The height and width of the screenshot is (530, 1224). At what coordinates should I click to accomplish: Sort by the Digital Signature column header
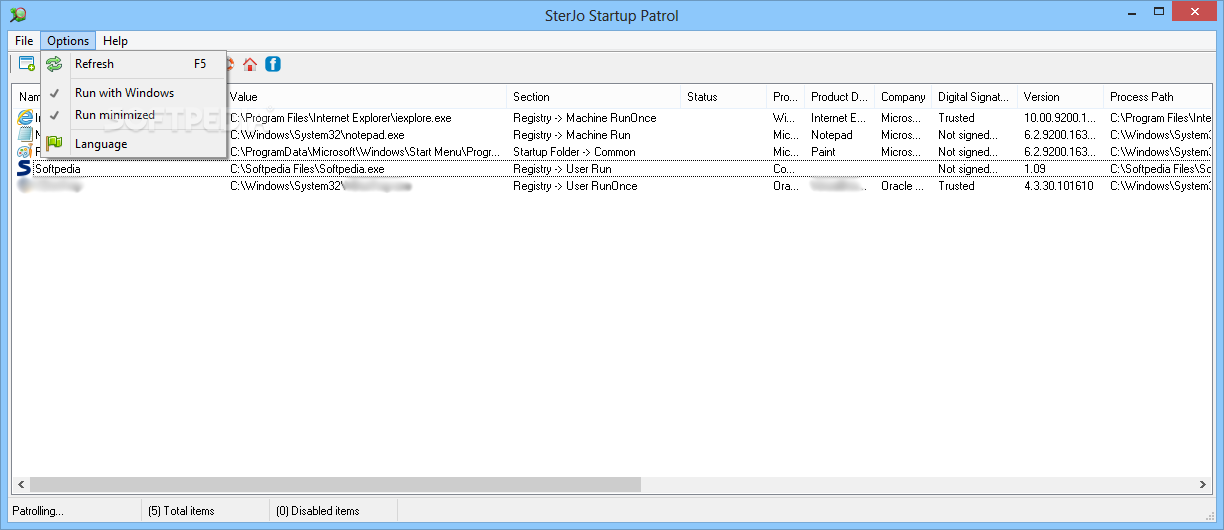point(975,97)
